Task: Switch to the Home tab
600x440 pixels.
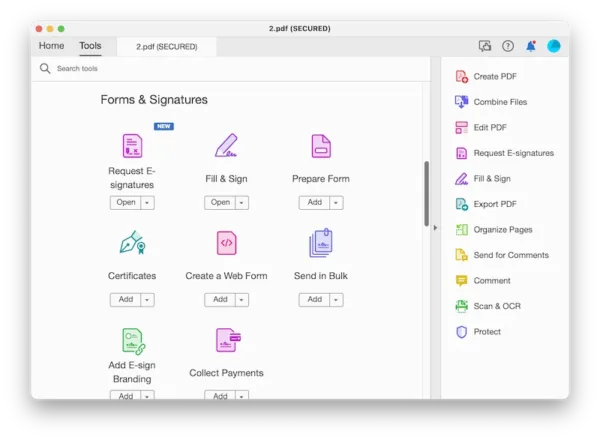Action: [51, 46]
